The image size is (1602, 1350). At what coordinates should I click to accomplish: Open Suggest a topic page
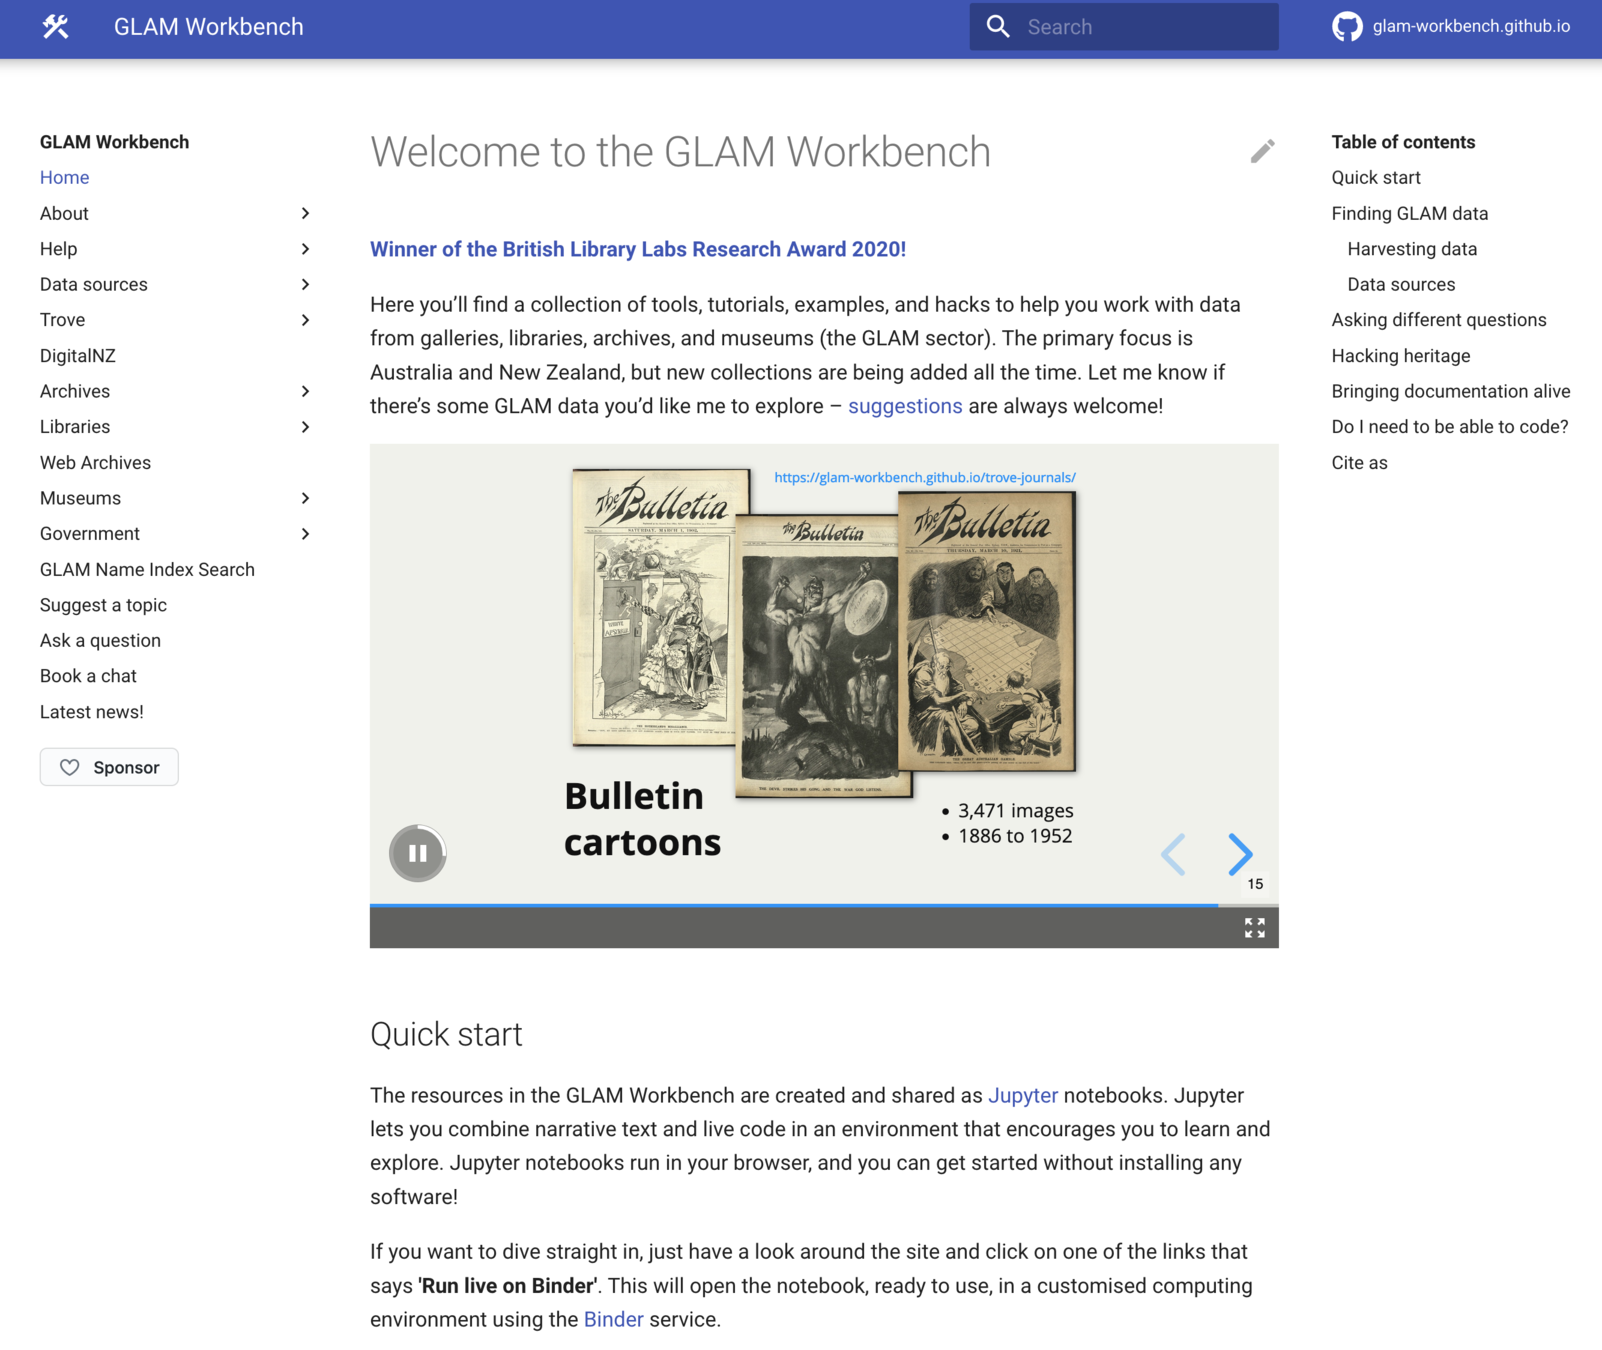[103, 605]
